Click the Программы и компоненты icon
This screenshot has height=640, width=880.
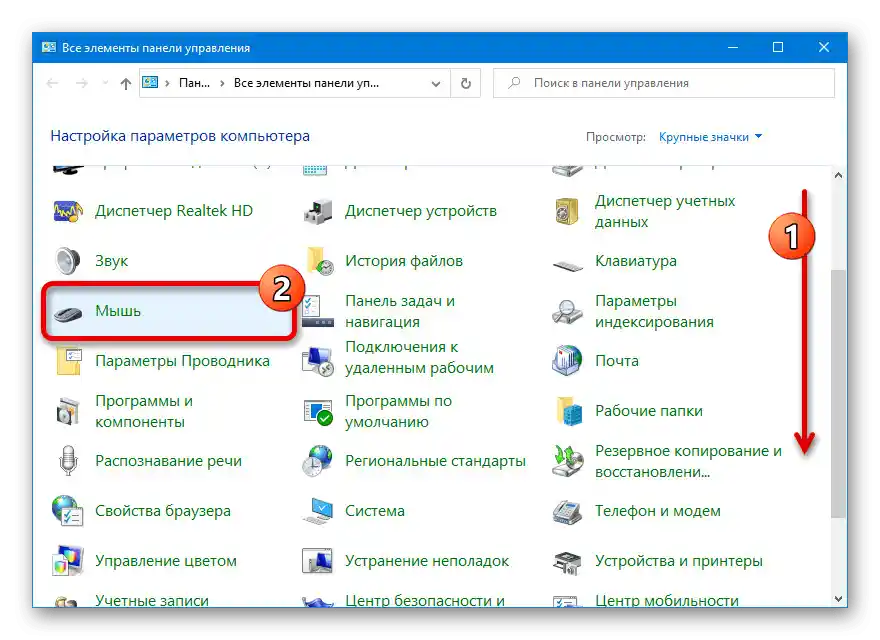click(68, 411)
